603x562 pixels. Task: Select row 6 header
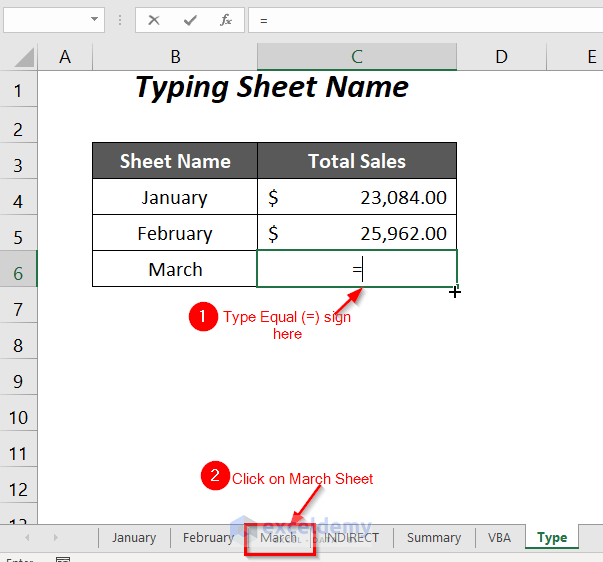point(18,269)
